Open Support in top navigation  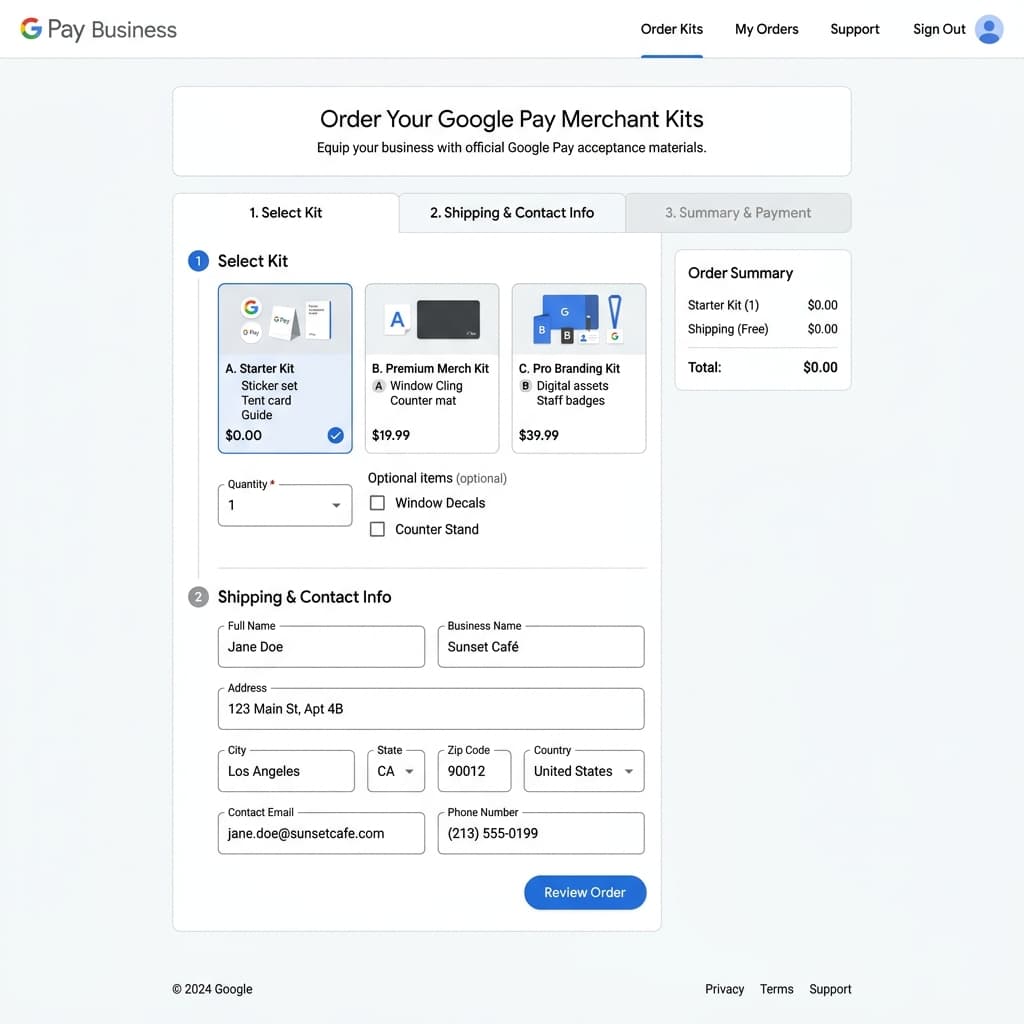click(855, 29)
